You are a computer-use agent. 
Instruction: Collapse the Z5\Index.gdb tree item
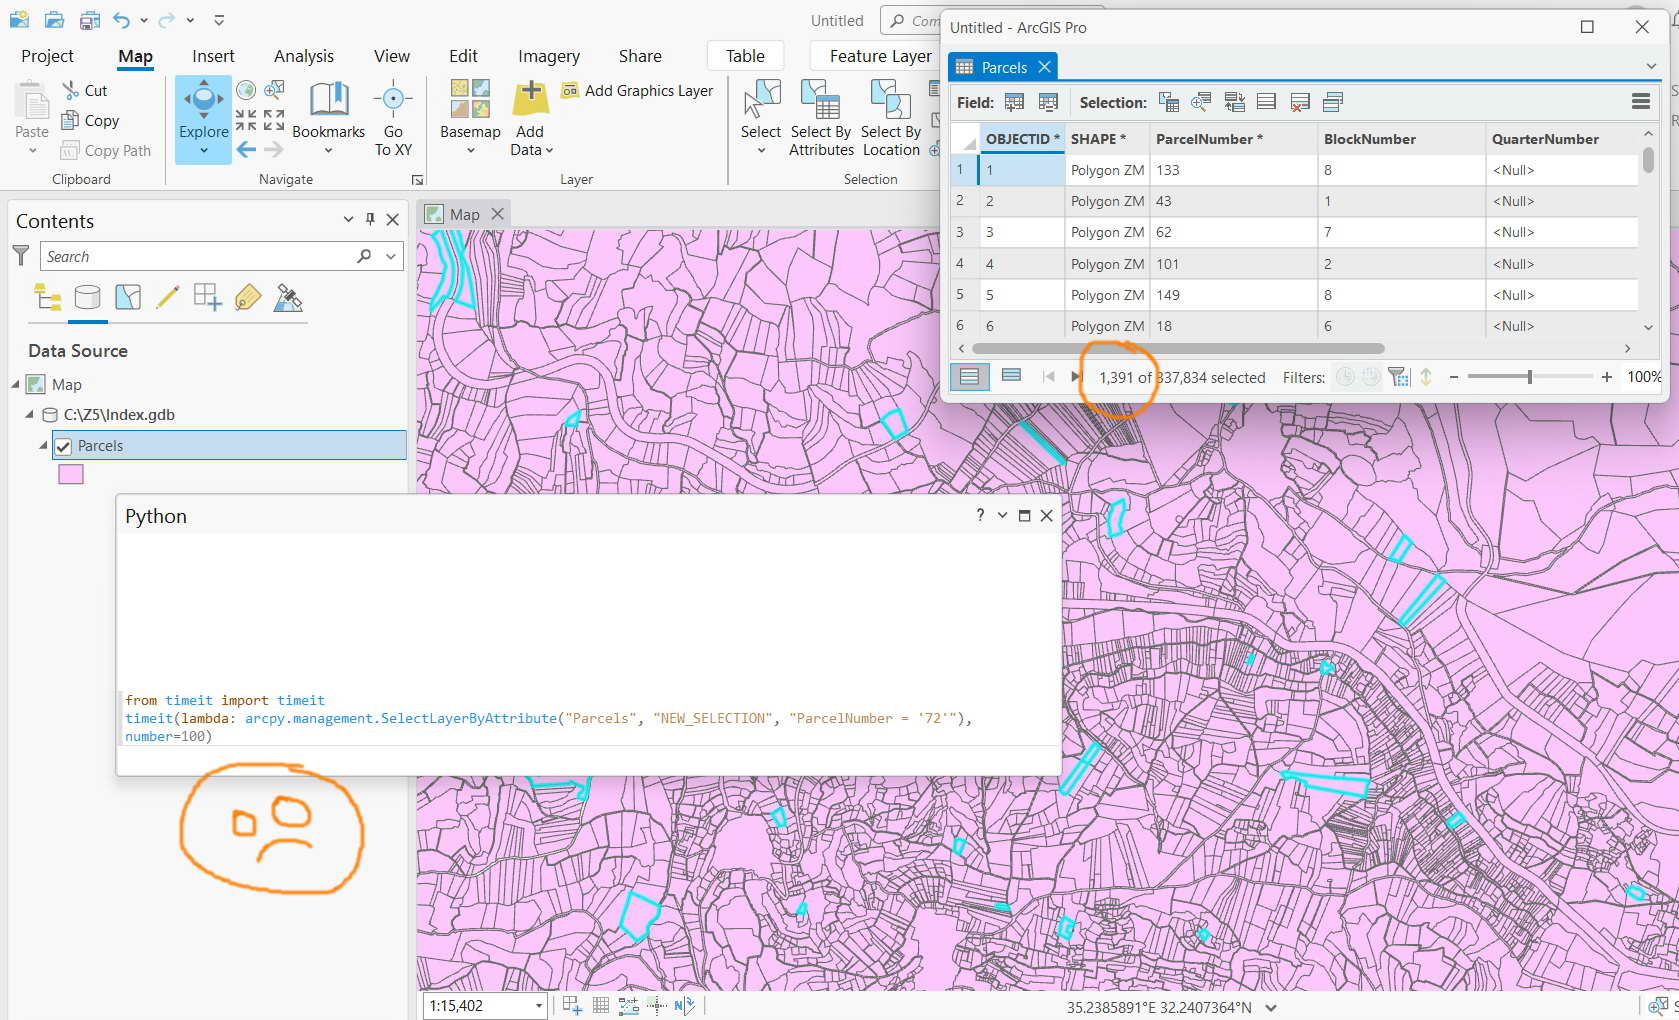[28, 414]
